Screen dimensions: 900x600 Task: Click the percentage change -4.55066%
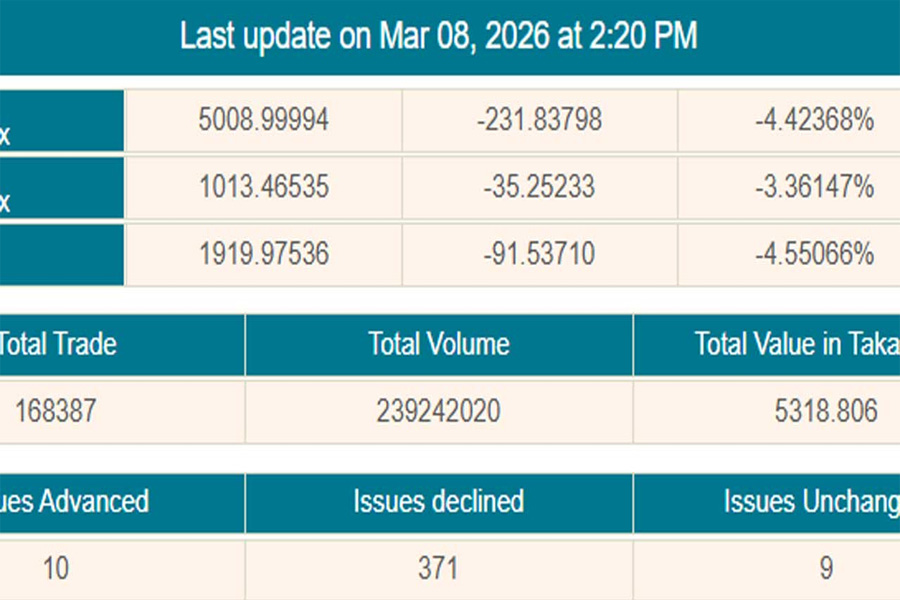[x=814, y=254]
